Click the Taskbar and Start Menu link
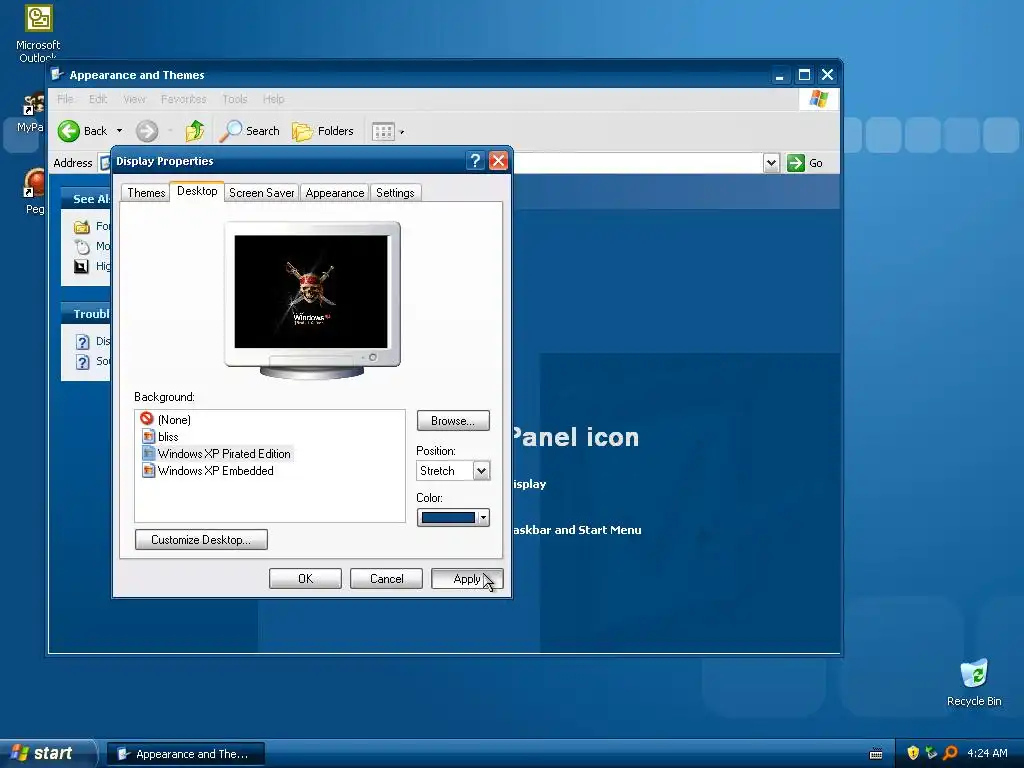Image resolution: width=1024 pixels, height=768 pixels. click(x=577, y=530)
